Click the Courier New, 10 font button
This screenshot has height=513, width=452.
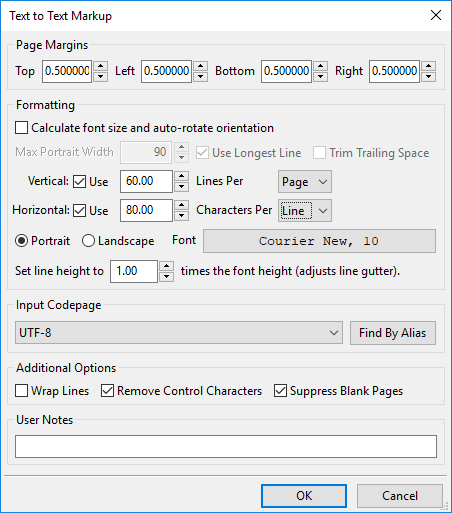pyautogui.click(x=319, y=241)
